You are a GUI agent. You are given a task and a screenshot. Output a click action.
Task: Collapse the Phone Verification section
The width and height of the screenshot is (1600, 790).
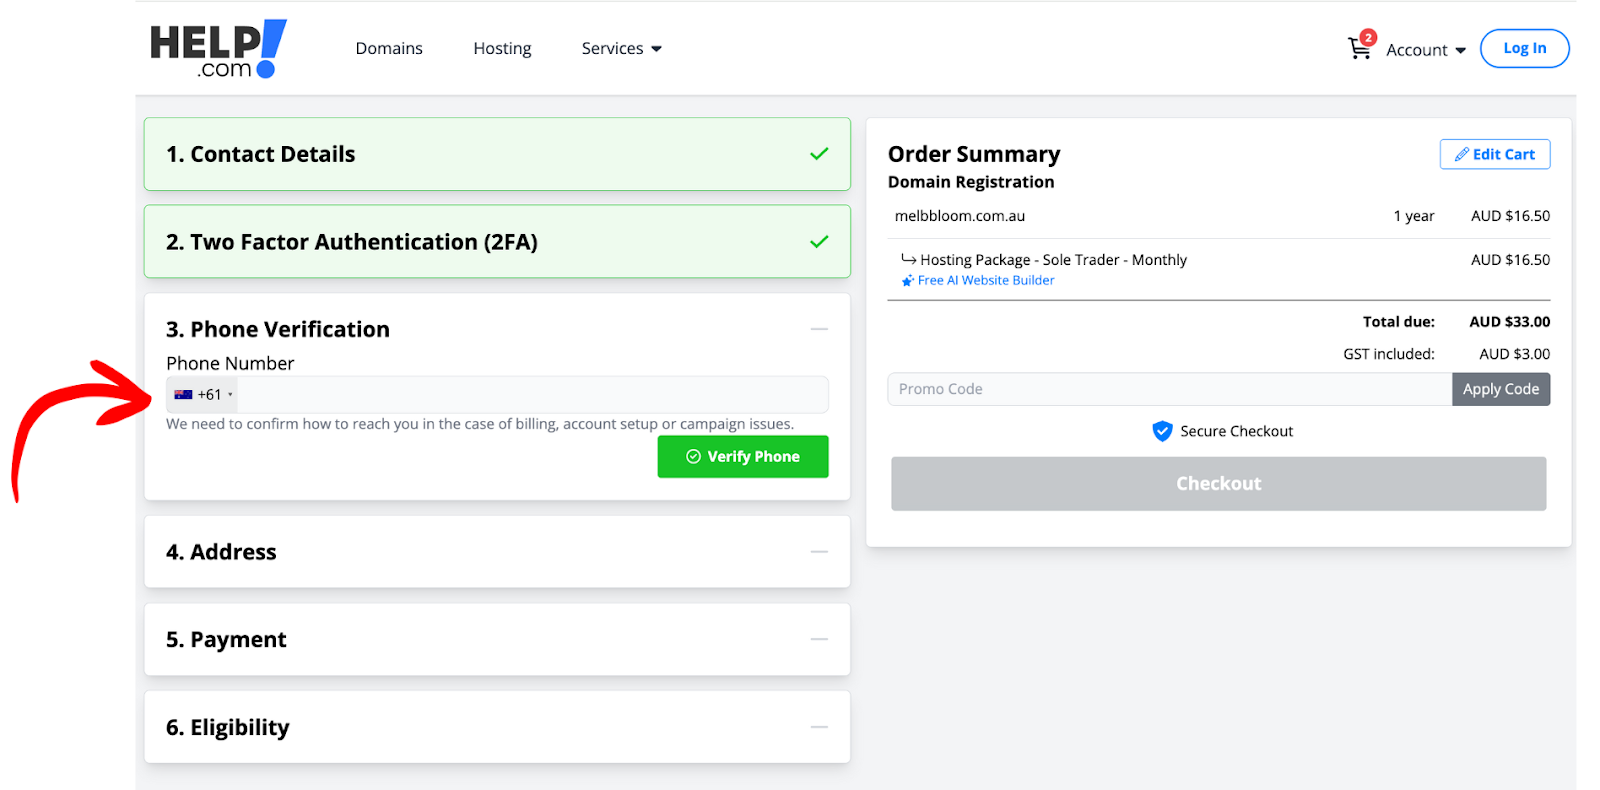(x=819, y=329)
